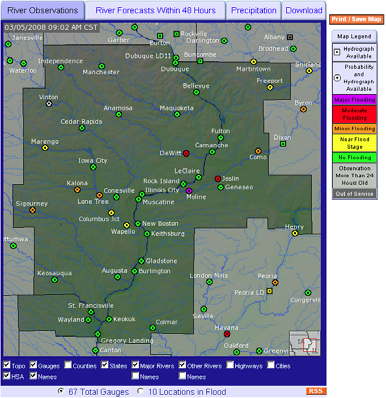The width and height of the screenshot is (386, 398).
Task: Click the Minor Flooding legend swatch
Action: click(x=355, y=129)
